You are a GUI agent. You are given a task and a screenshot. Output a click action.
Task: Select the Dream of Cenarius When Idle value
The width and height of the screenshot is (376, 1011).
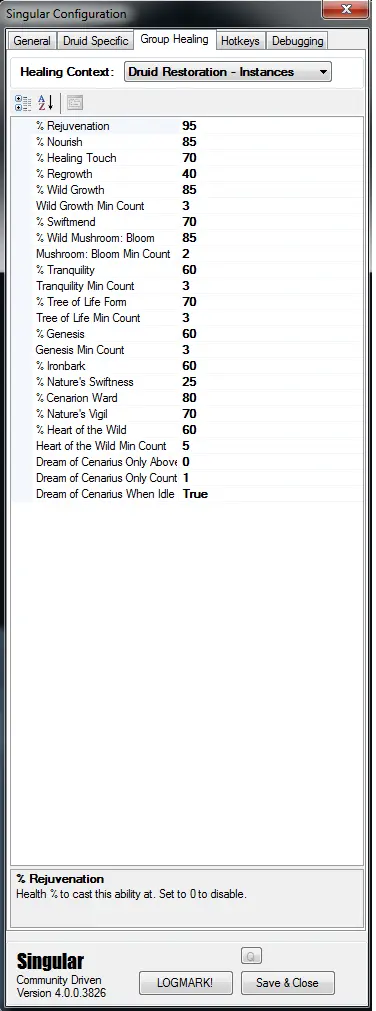[272, 494]
